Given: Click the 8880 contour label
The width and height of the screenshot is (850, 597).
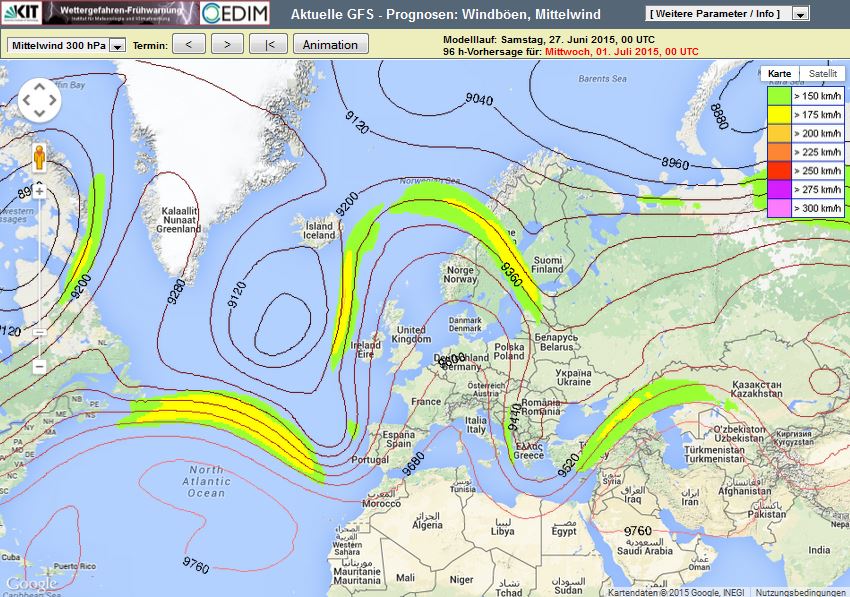Looking at the screenshot, I should coord(719,116).
